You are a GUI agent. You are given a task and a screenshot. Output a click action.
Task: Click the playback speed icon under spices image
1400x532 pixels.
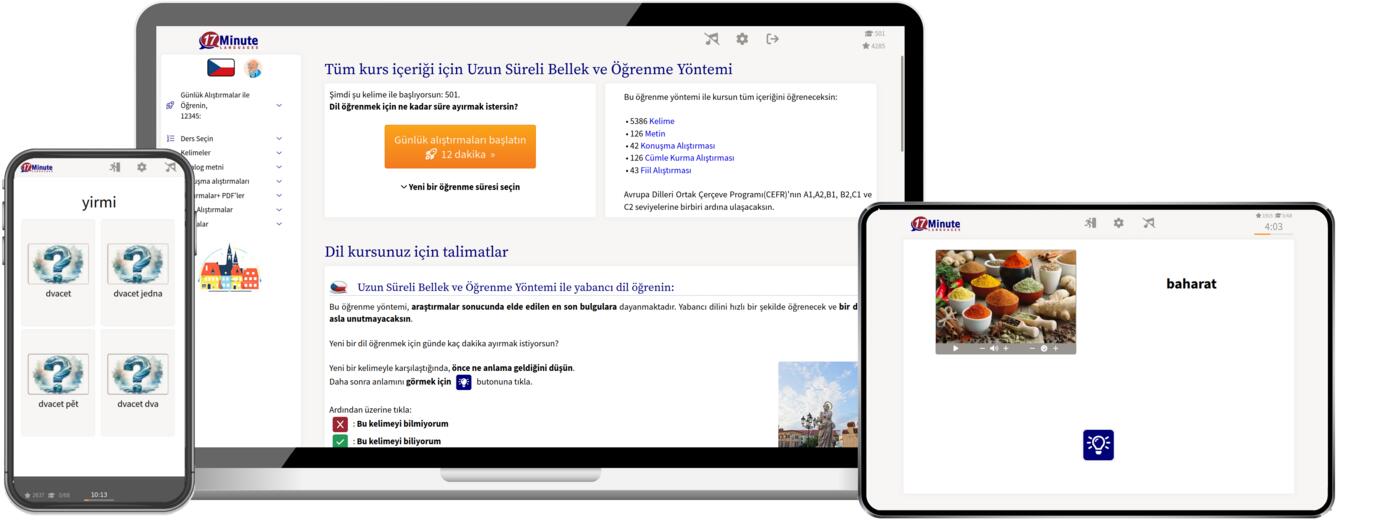click(1044, 349)
